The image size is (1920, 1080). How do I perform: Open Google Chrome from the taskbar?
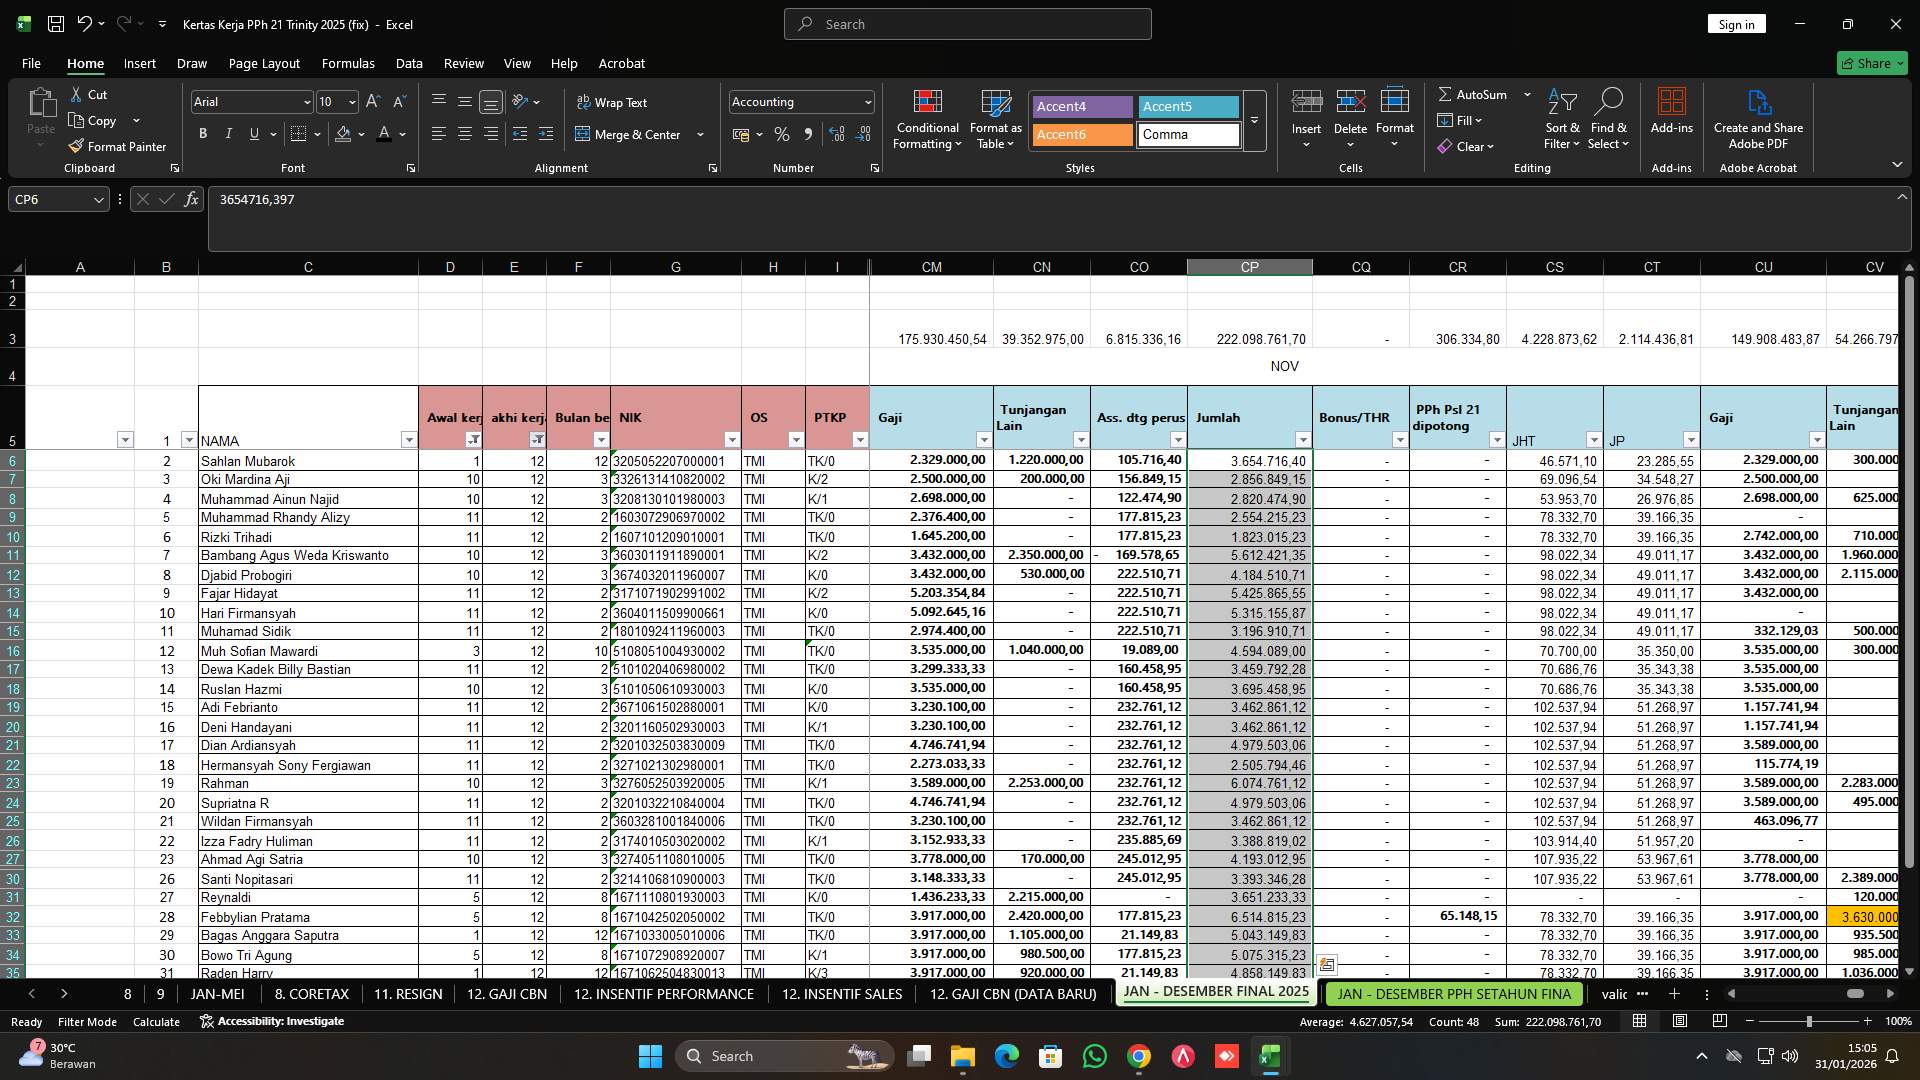[1138, 1055]
